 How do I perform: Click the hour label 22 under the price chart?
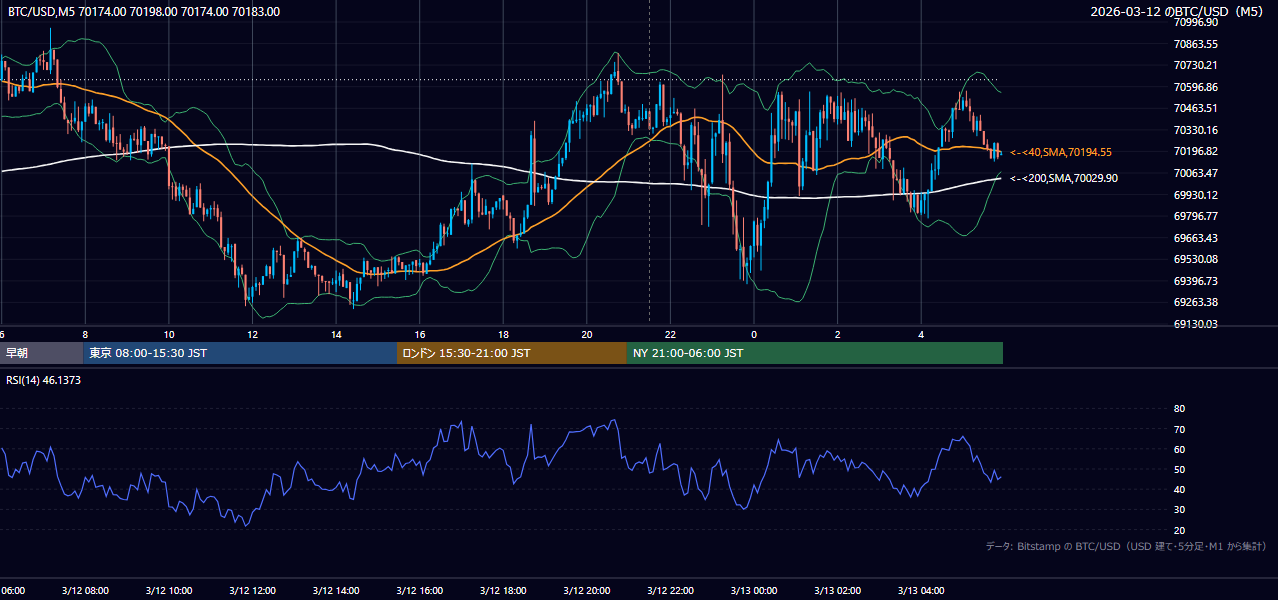point(670,334)
